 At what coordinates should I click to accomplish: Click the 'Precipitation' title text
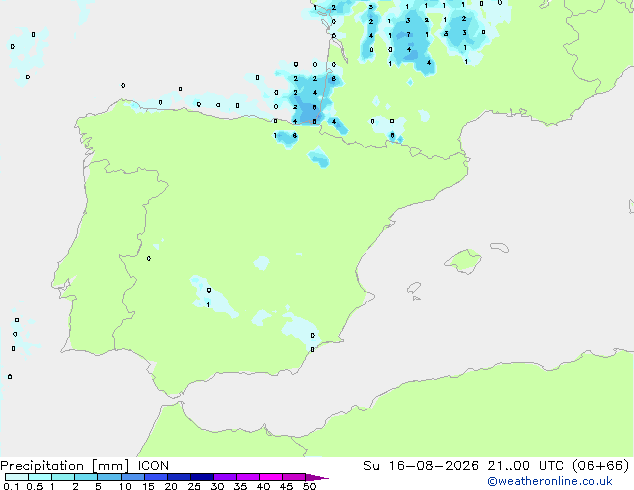coord(42,466)
